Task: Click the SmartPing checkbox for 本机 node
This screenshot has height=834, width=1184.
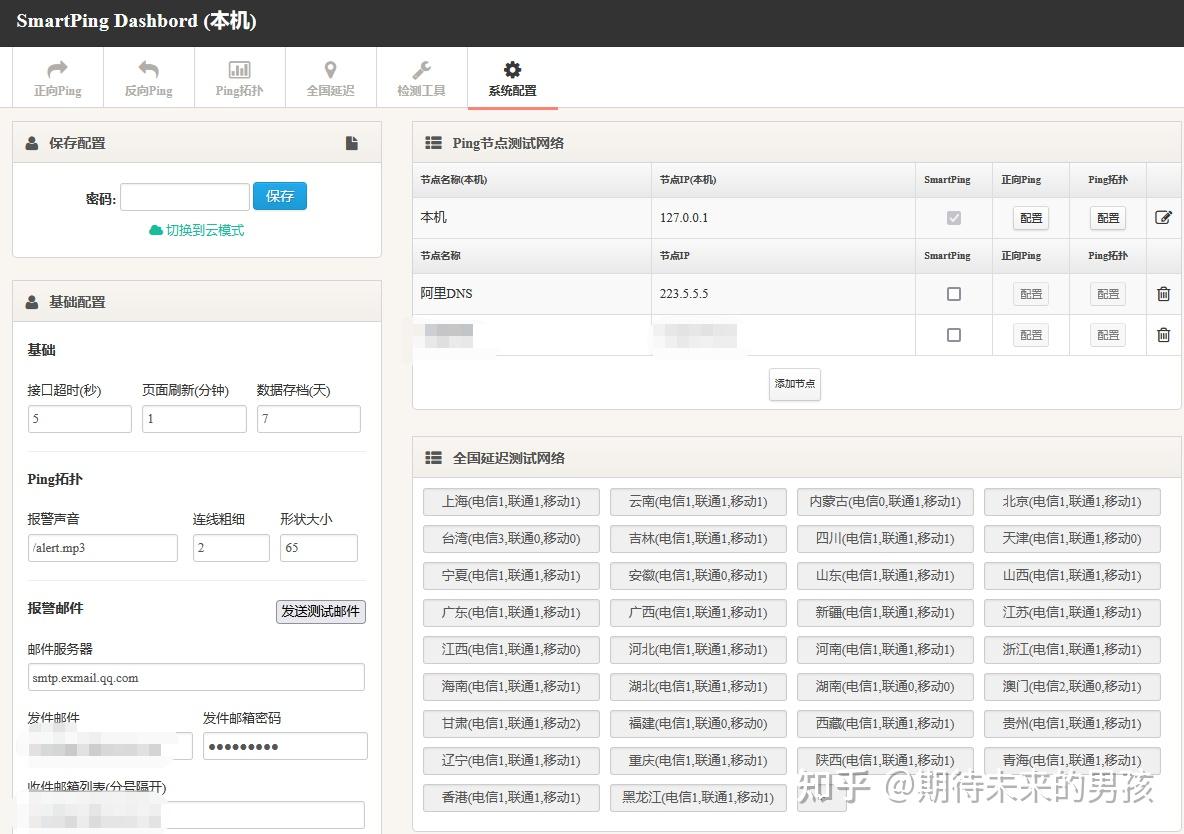Action: tap(953, 217)
